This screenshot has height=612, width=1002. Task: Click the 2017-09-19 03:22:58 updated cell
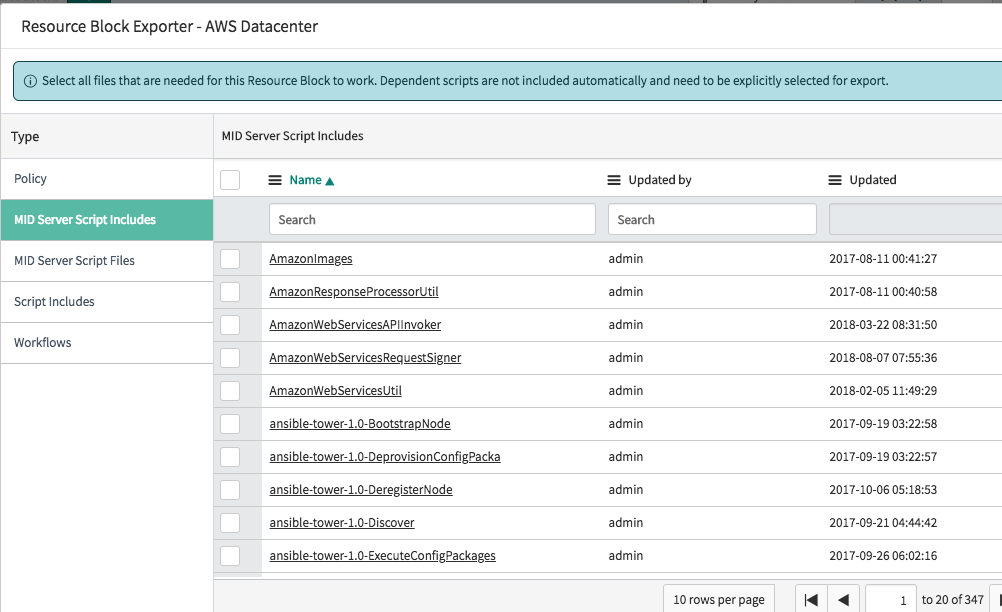(x=883, y=424)
